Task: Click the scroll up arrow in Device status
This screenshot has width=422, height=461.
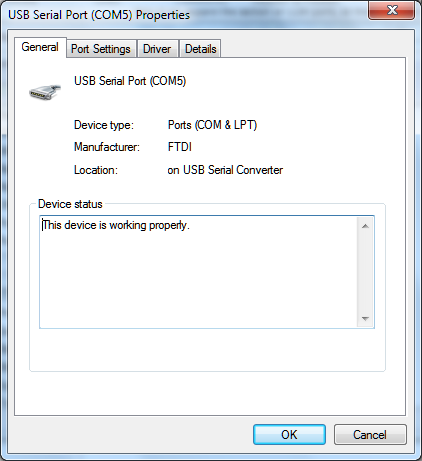Action: (x=365, y=226)
